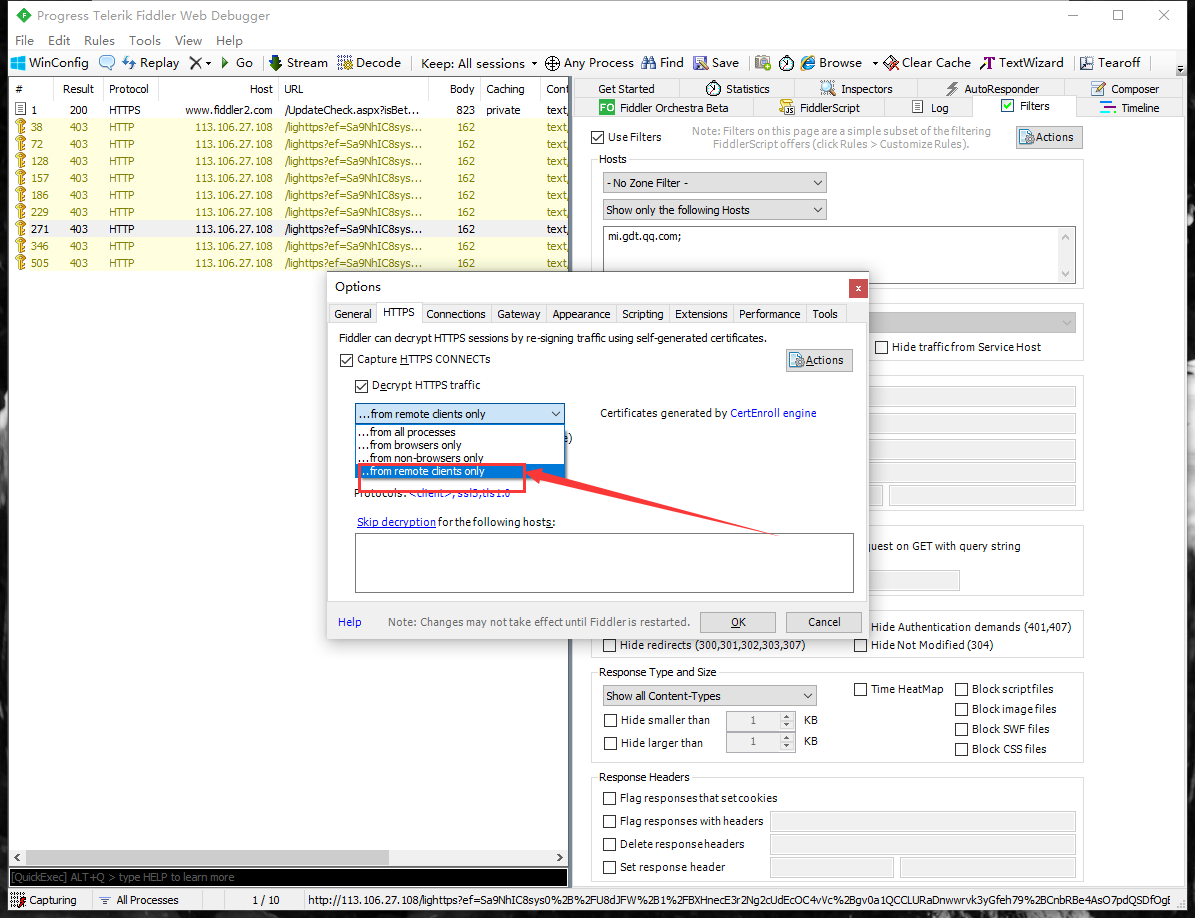Open Fiddler Orchestra Beta tab
Viewport: 1195px width, 918px height.
[x=664, y=108]
